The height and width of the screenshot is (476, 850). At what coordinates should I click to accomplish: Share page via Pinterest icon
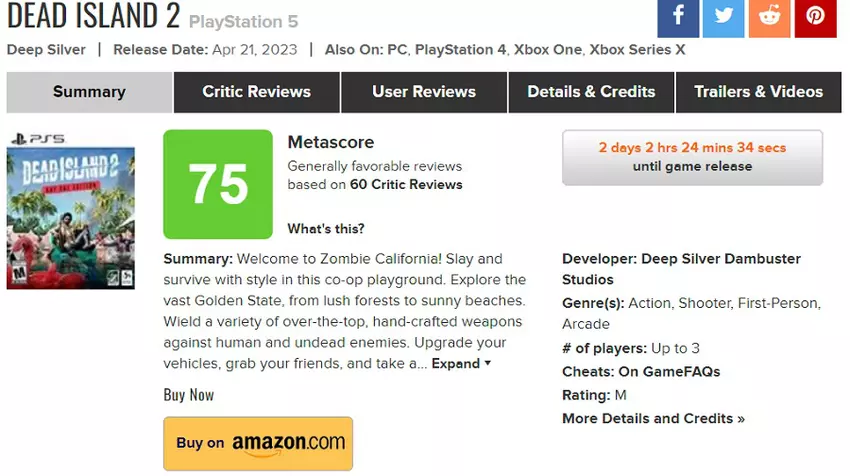pos(815,17)
